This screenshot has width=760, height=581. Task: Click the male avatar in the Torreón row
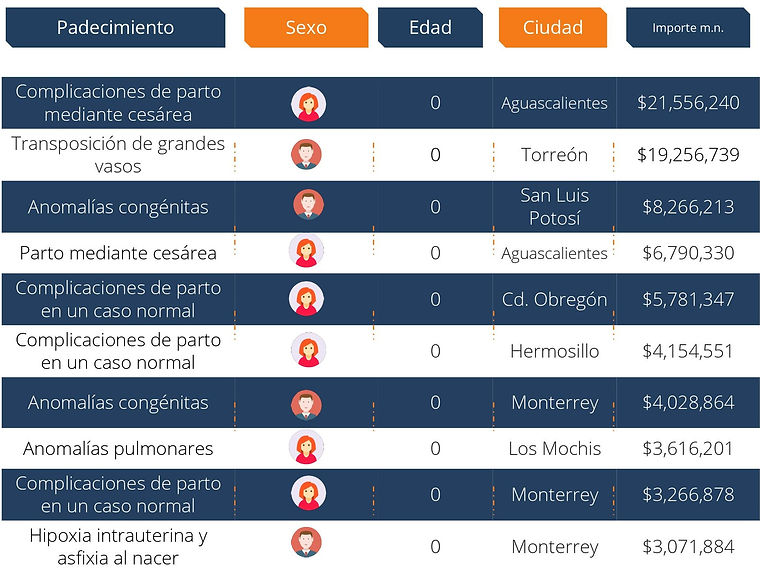coord(307,154)
